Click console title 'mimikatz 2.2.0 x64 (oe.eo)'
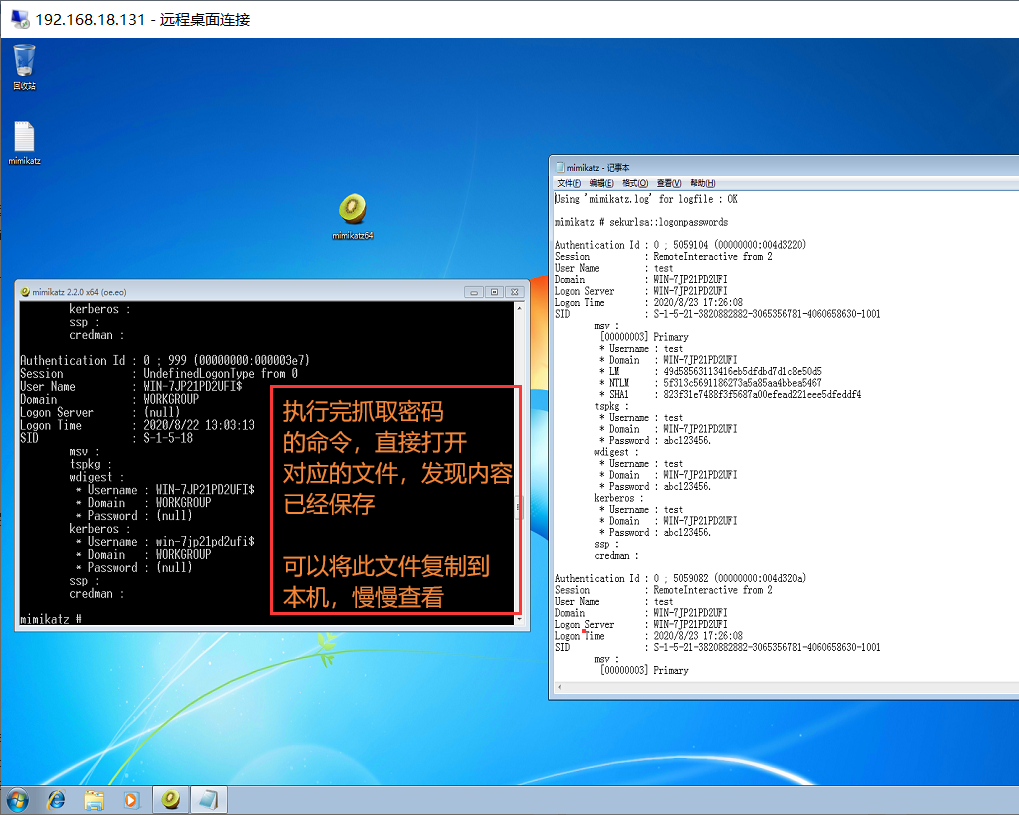This screenshot has height=815, width=1019. point(79,292)
